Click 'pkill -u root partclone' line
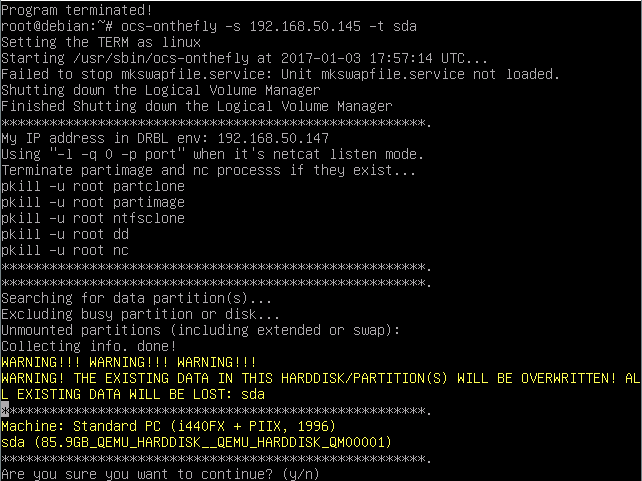642x481 pixels. (x=93, y=186)
